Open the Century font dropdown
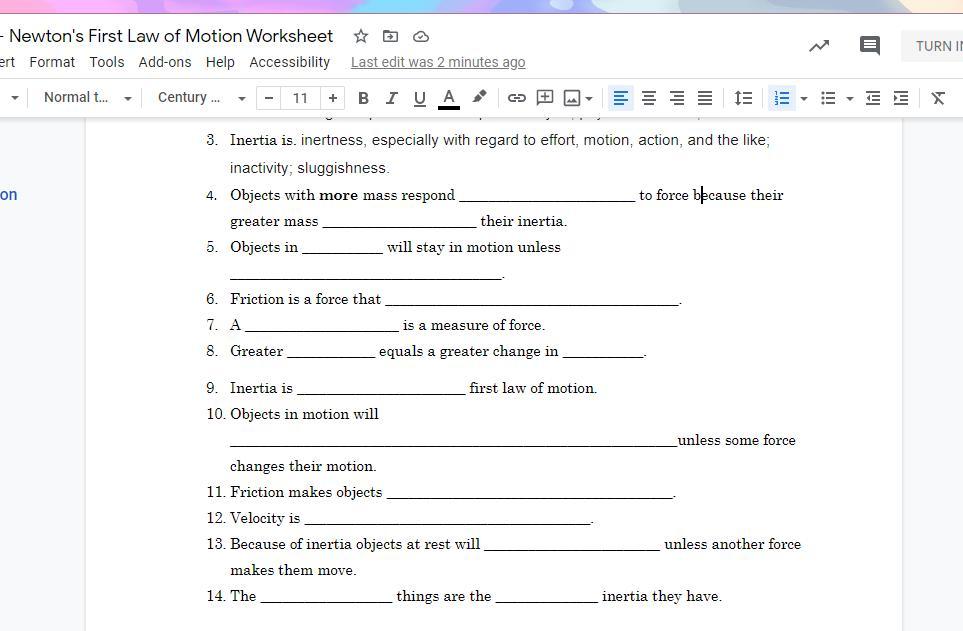Image resolution: width=963 pixels, height=631 pixels. click(x=201, y=98)
